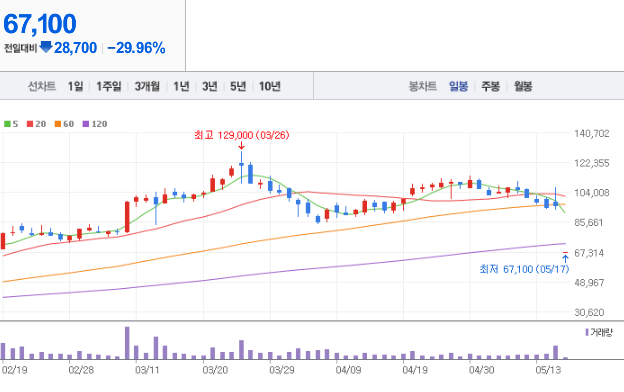Image resolution: width=624 pixels, height=392 pixels.
Task: Click the orange 60-day moving average legend swatch
Action: [x=58, y=124]
